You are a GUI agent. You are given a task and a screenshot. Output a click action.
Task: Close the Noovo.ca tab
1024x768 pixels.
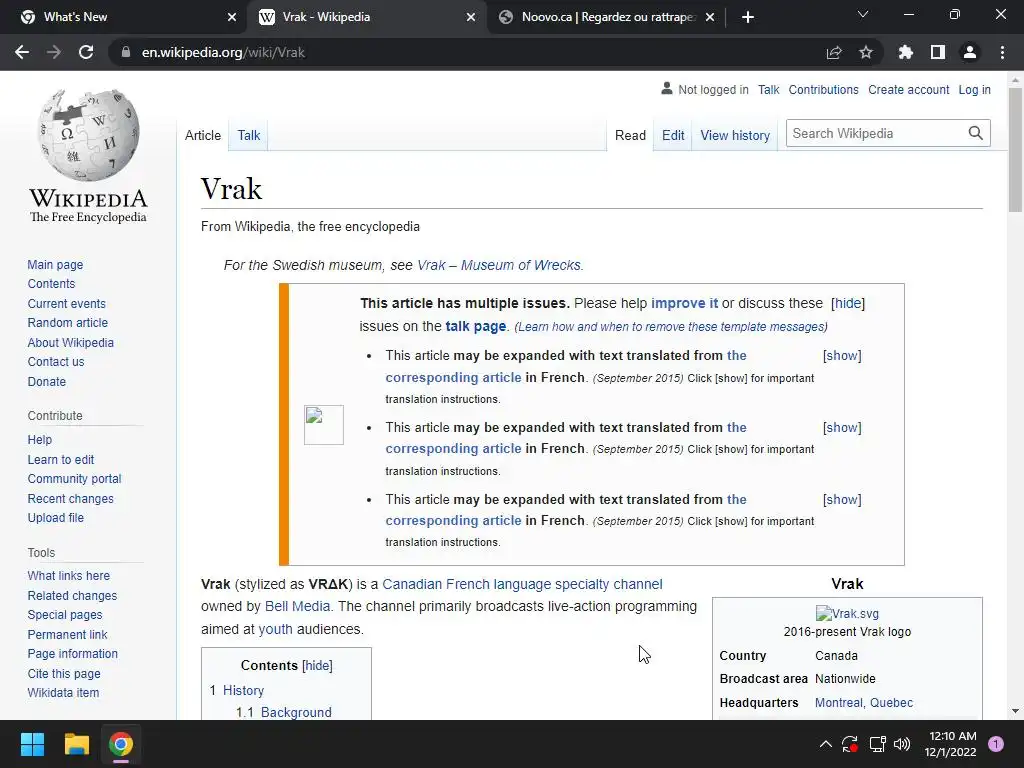tap(710, 17)
